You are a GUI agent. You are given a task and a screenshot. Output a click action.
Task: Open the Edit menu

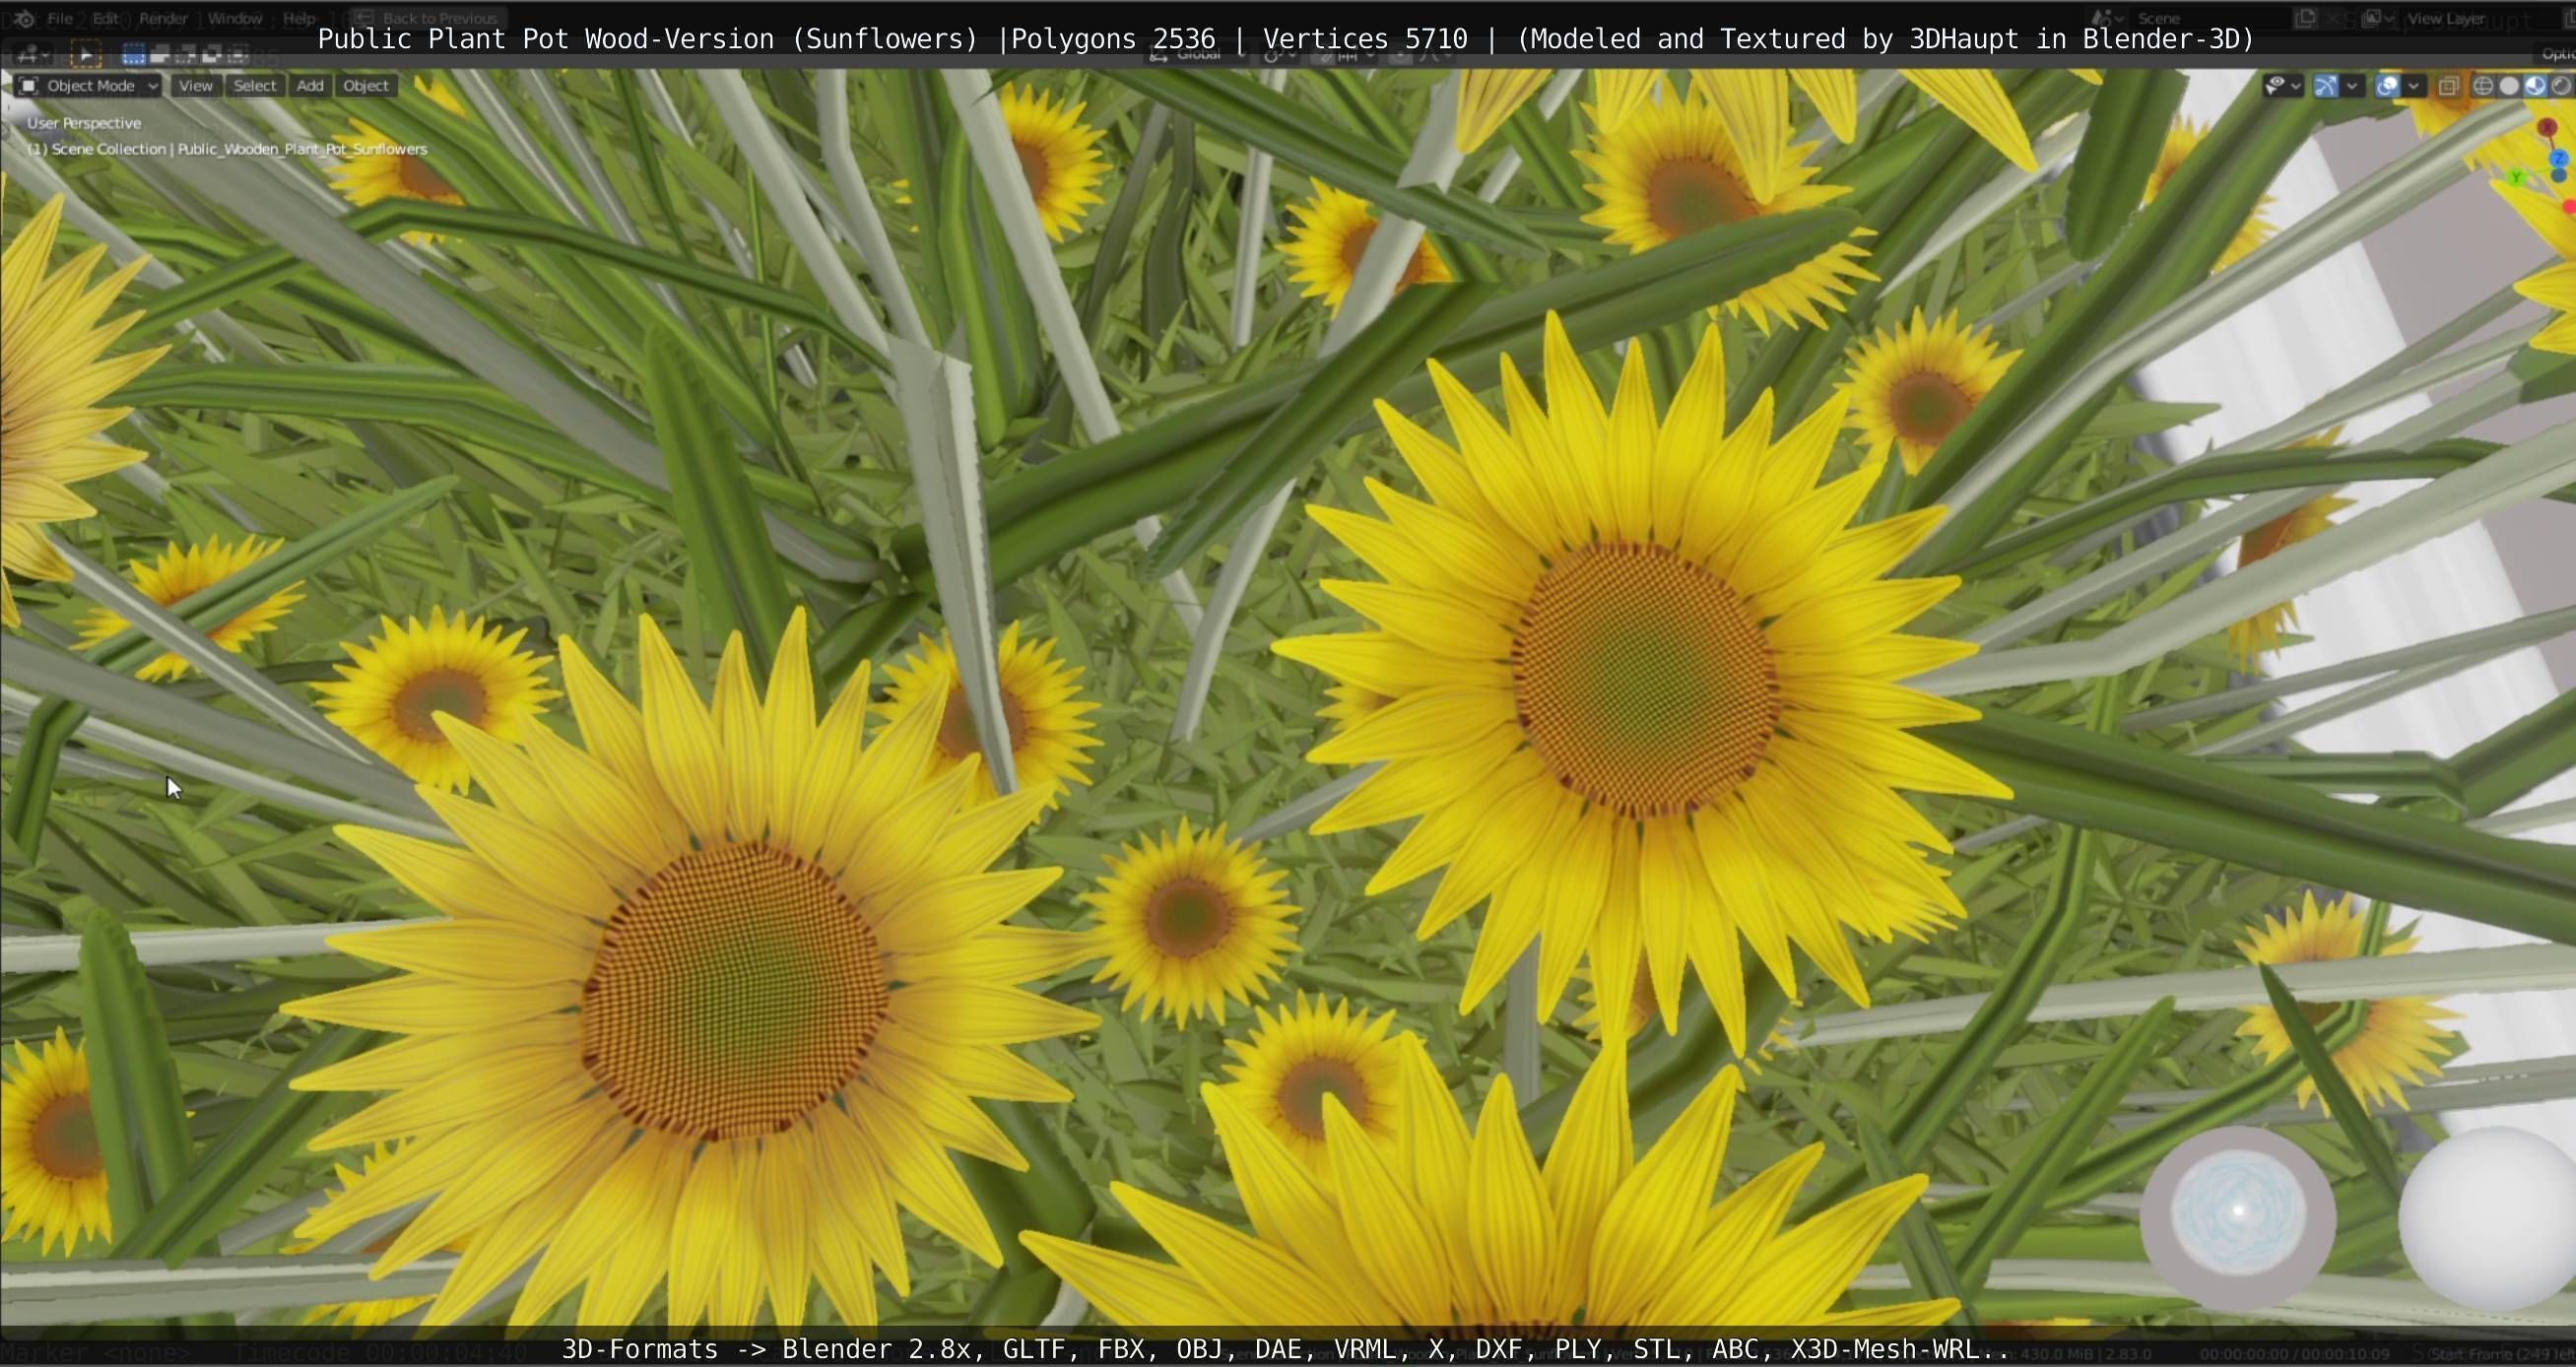106,18
